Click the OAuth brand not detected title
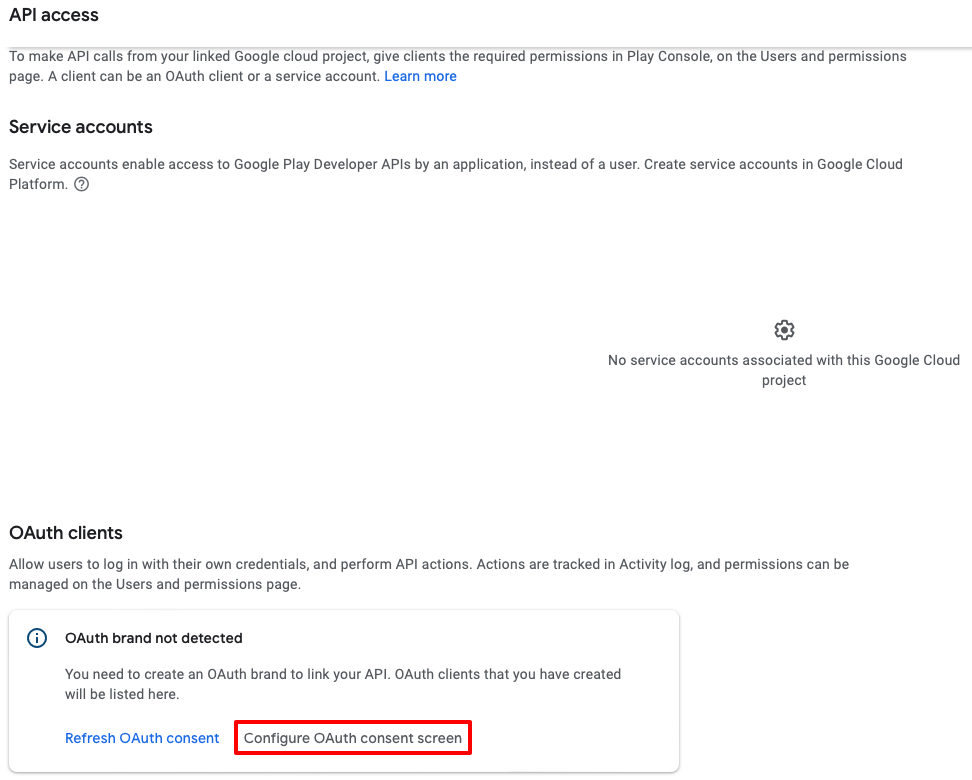 click(154, 637)
